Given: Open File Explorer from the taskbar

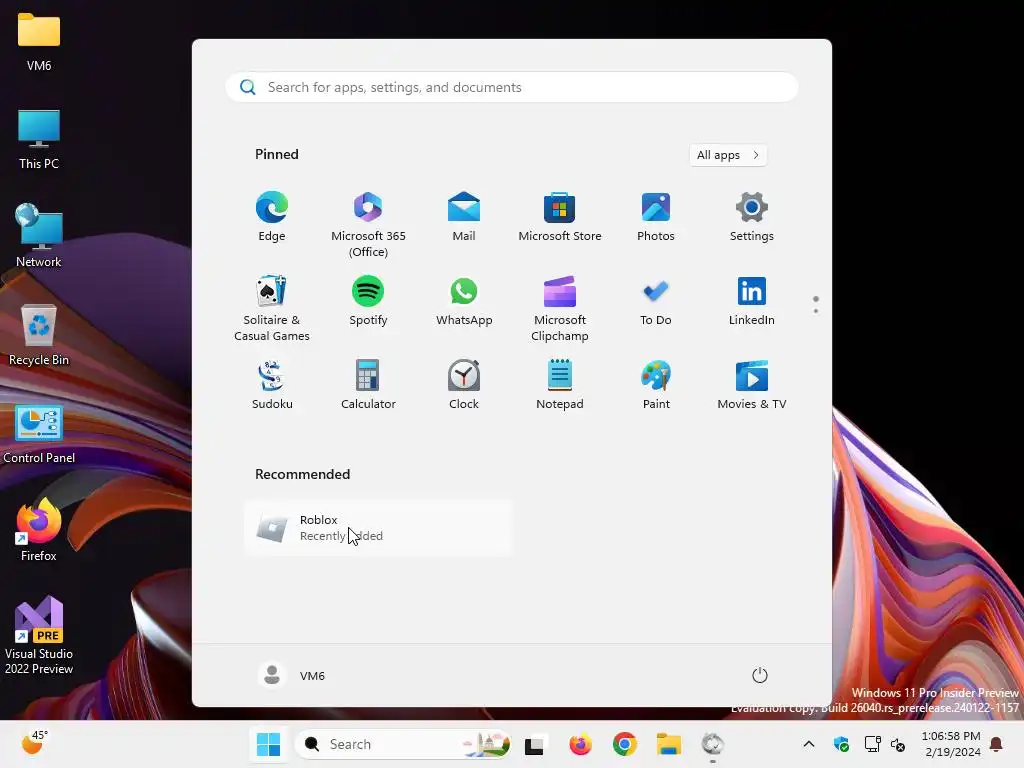Looking at the screenshot, I should pyautogui.click(x=669, y=744).
